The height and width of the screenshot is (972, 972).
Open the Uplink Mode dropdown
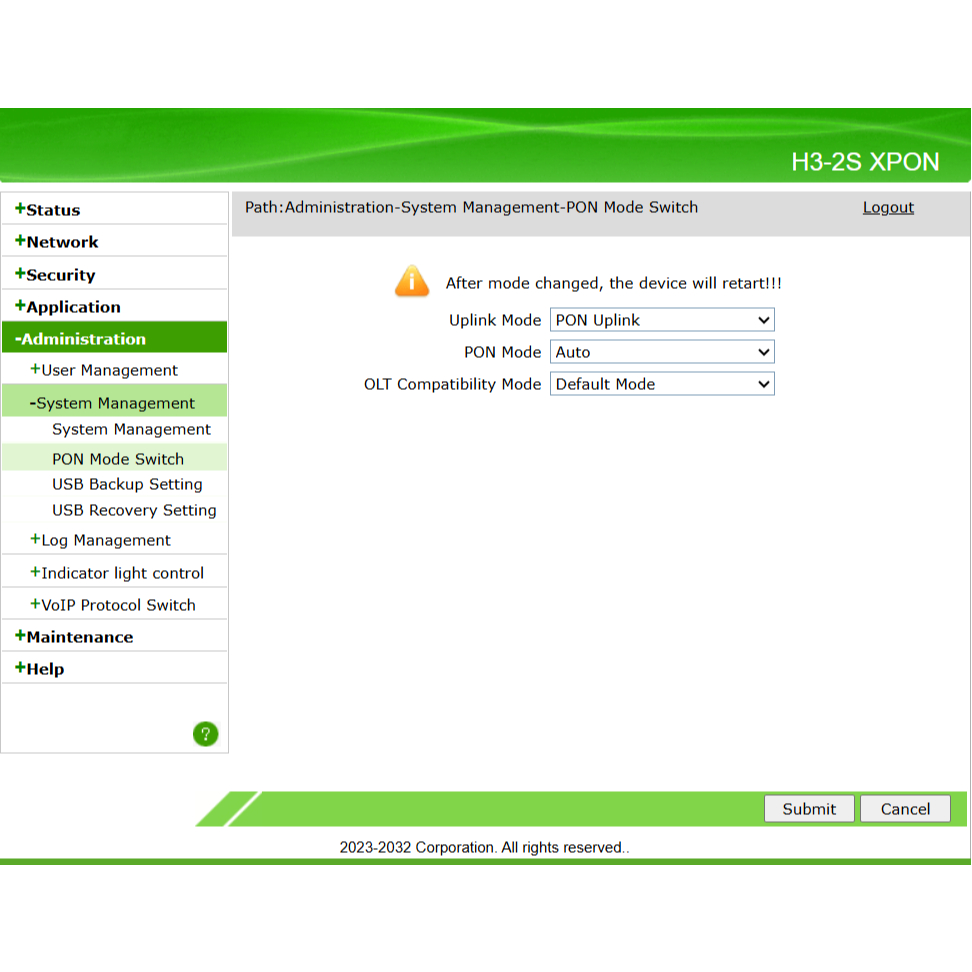662,320
